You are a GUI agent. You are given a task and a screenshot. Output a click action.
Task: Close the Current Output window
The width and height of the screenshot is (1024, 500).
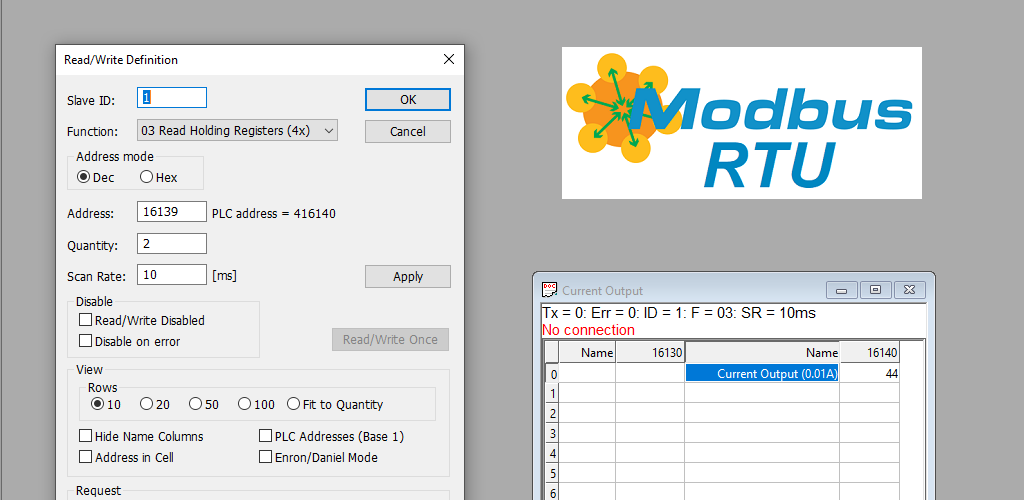910,290
